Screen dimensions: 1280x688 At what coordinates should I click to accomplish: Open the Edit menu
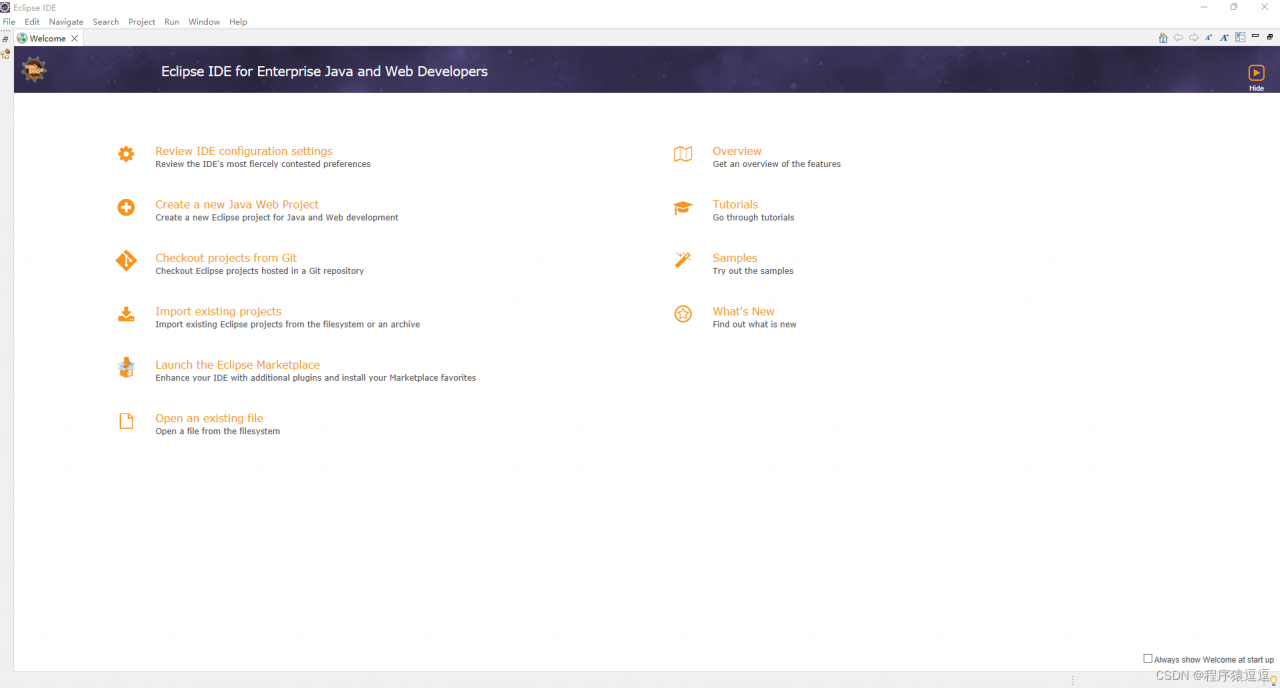32,22
